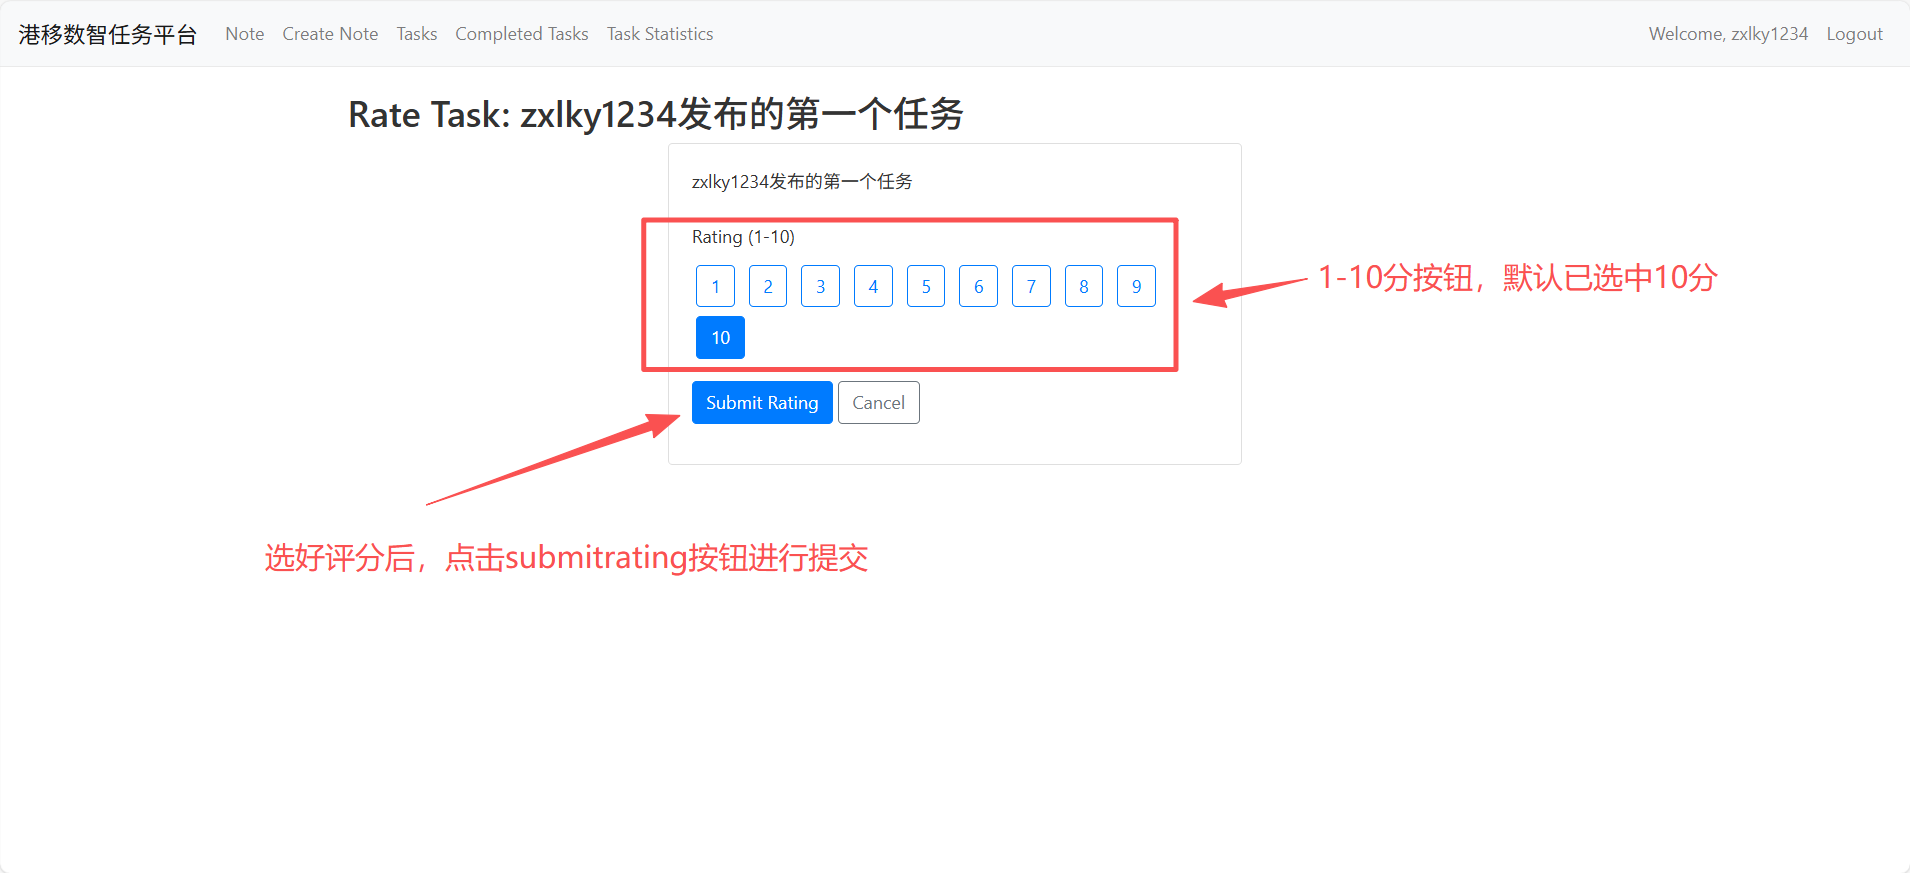Pick rating 5 score
1910x873 pixels.
[x=926, y=286]
